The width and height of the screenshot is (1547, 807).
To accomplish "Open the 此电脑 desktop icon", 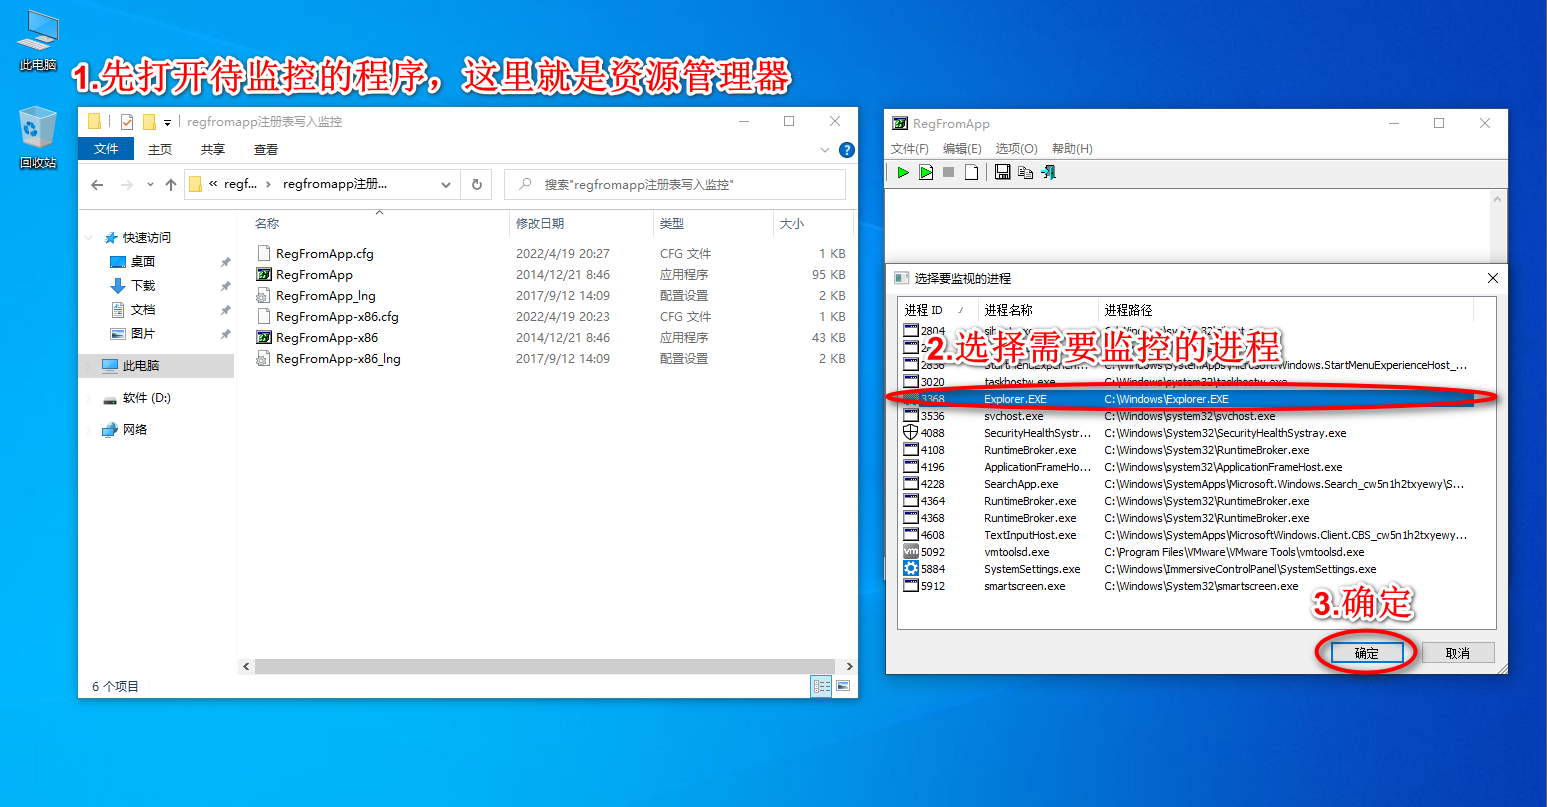I will 38,41.
